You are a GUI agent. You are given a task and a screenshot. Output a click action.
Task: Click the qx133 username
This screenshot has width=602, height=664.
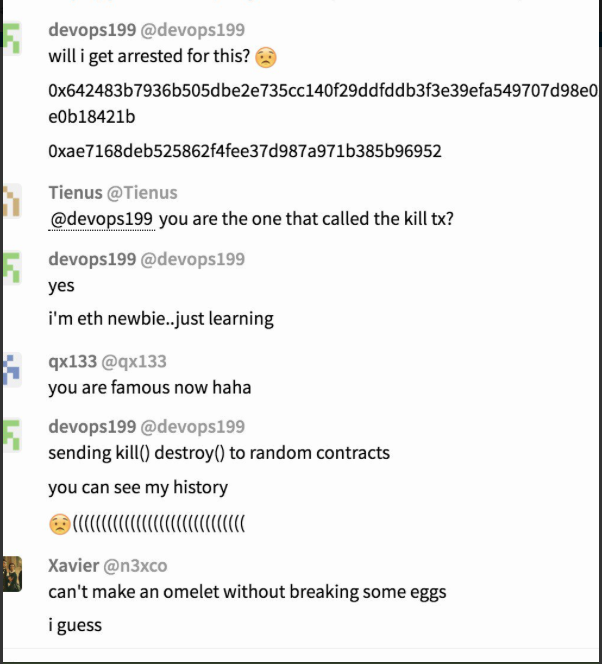72,361
